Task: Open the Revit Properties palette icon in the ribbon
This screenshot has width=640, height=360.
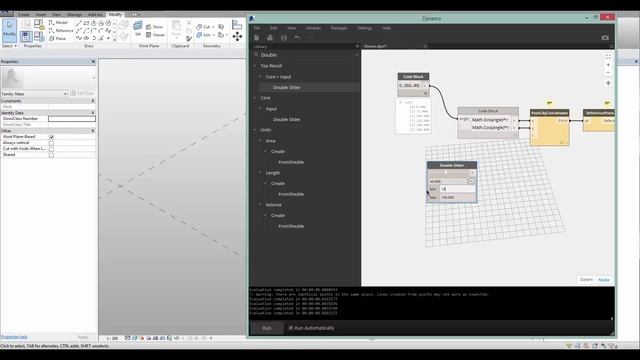Action: click(26, 36)
